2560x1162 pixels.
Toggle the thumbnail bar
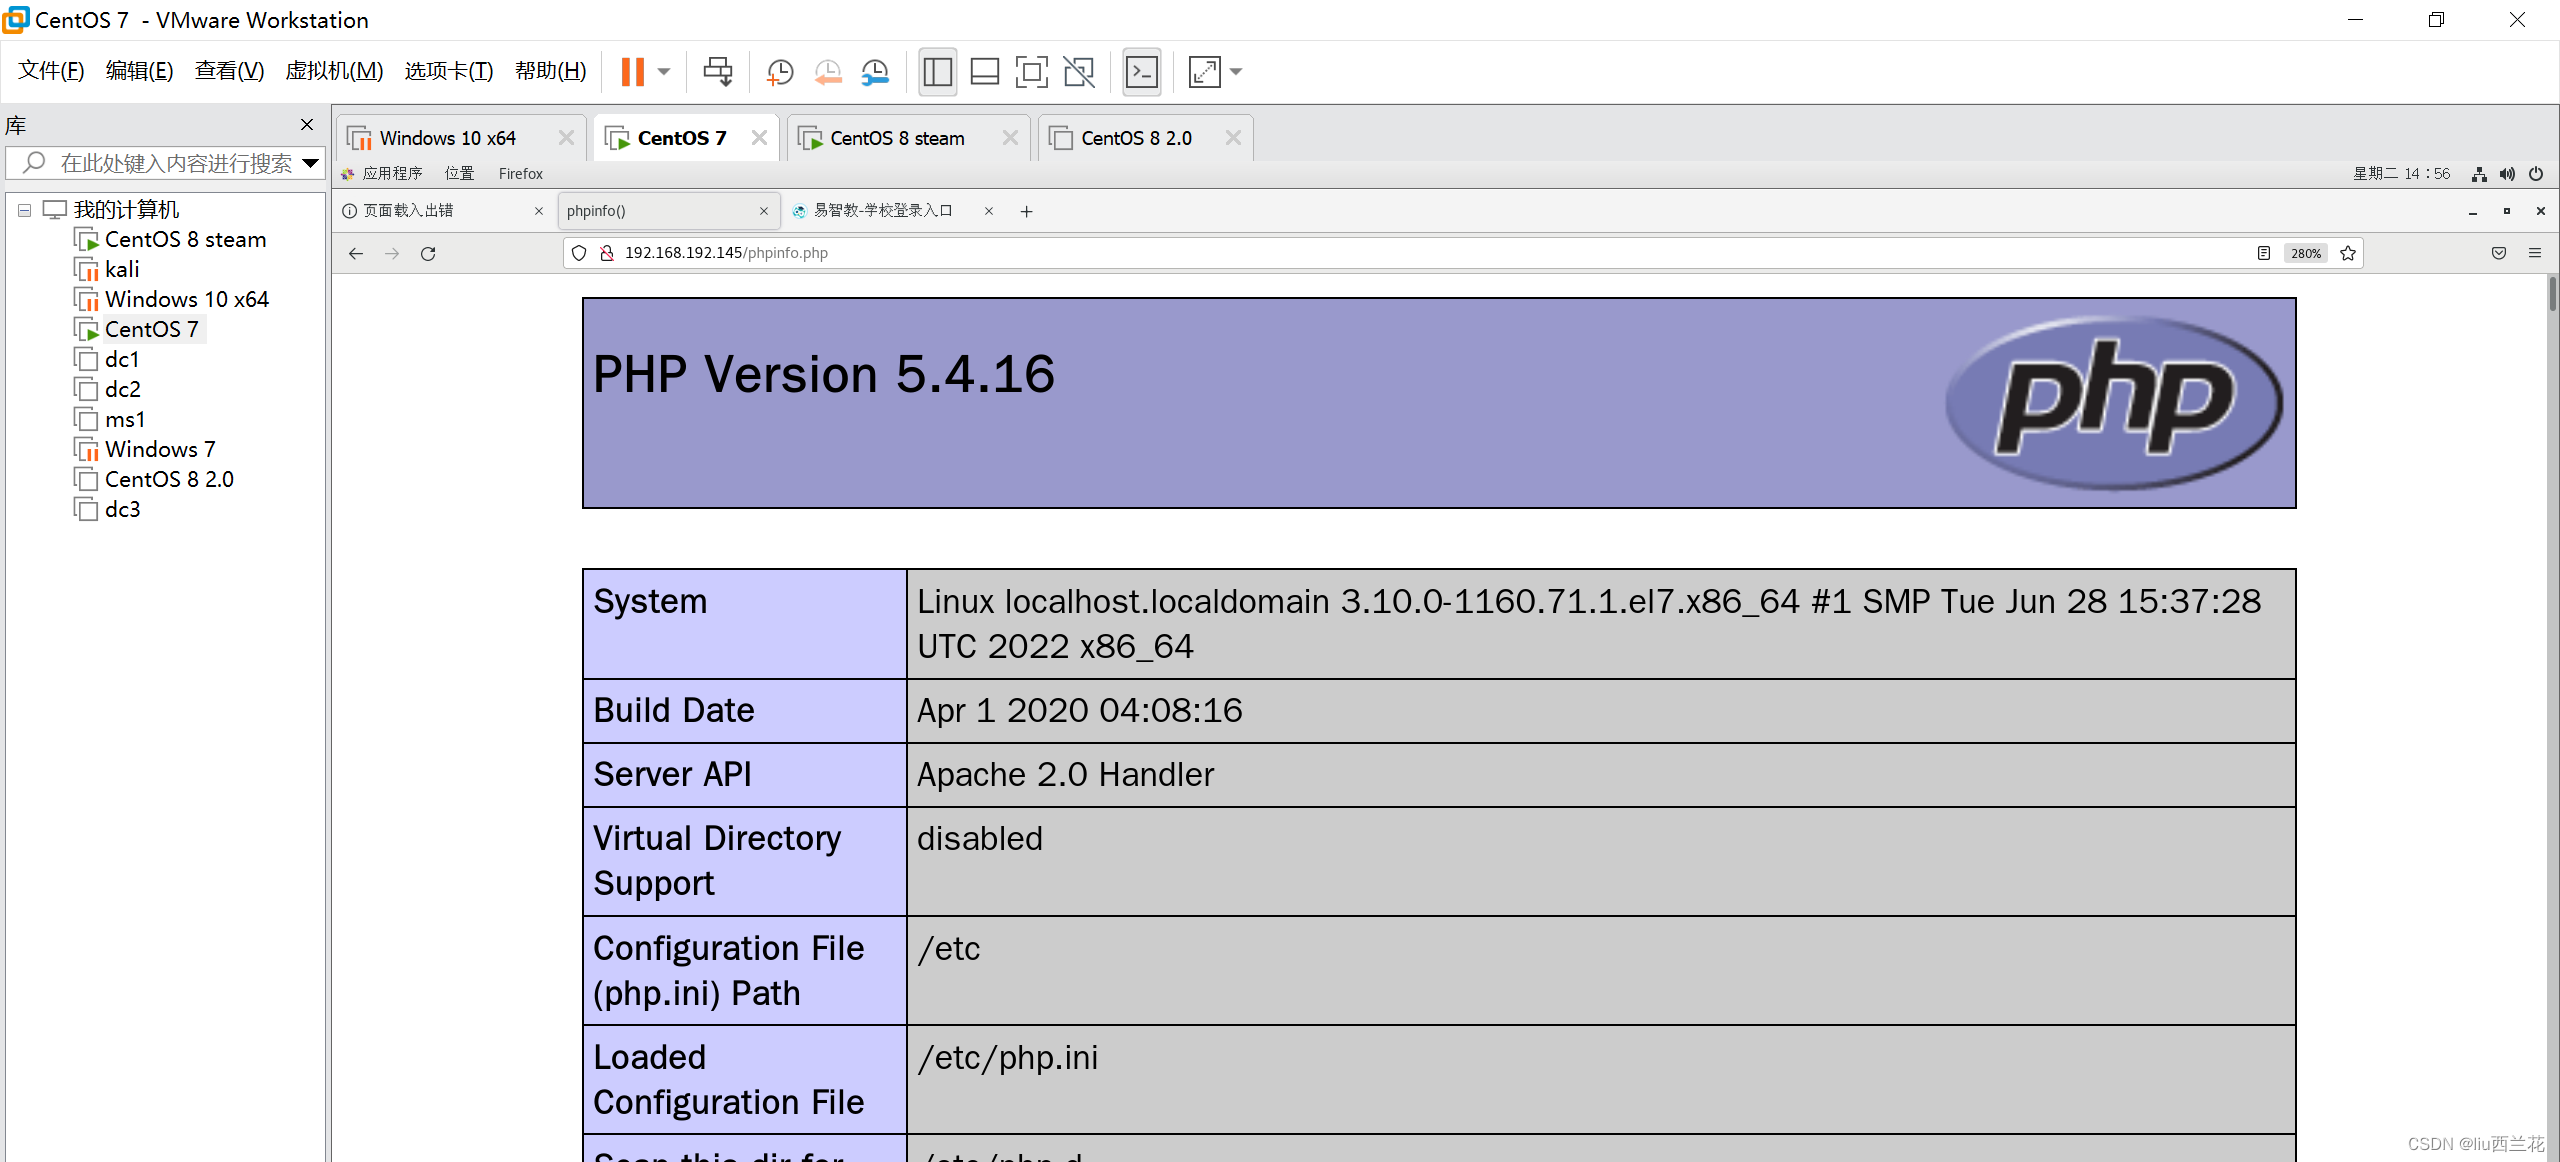pos(984,71)
